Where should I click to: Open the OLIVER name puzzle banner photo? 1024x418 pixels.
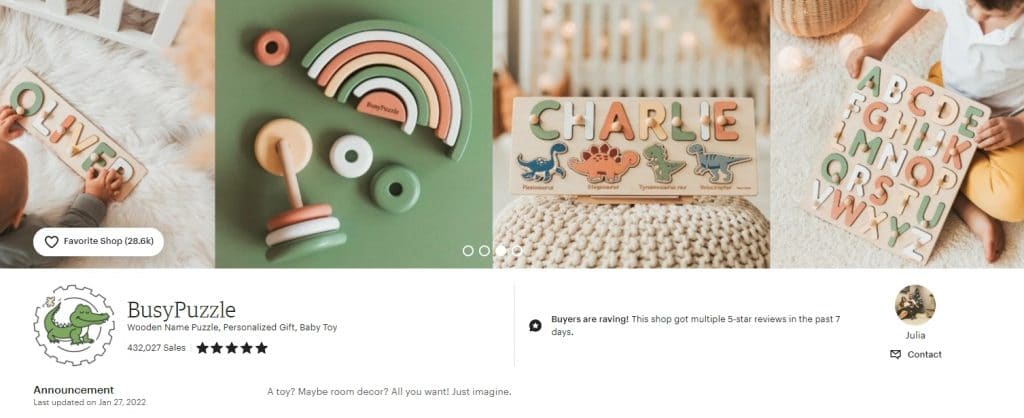[x=107, y=134]
